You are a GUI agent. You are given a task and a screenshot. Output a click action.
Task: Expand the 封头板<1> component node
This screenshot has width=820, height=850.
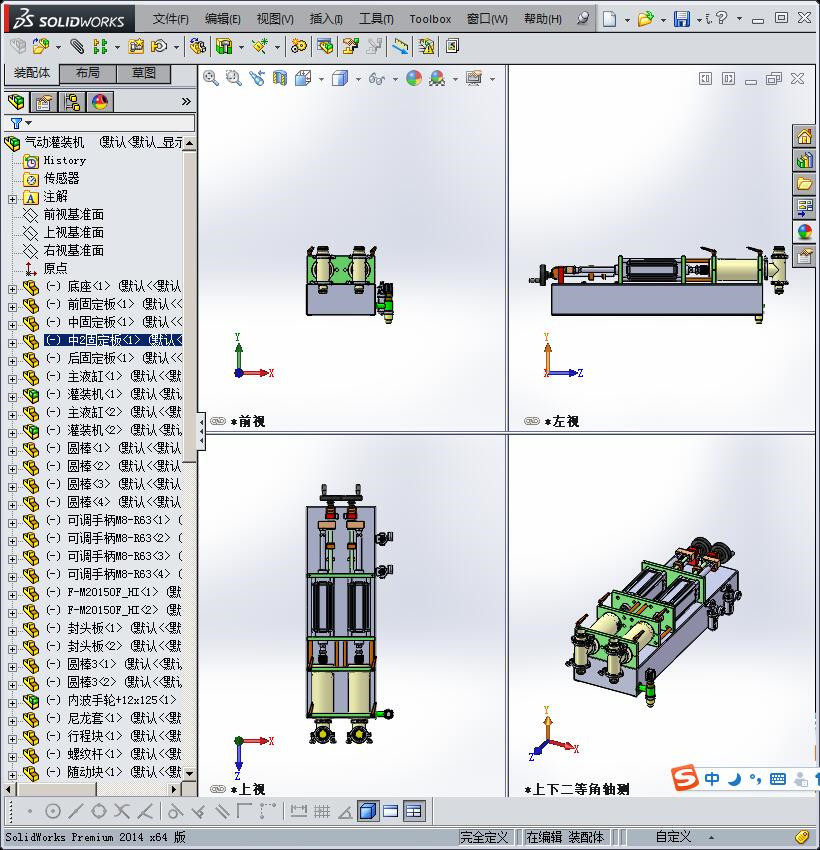[12, 632]
